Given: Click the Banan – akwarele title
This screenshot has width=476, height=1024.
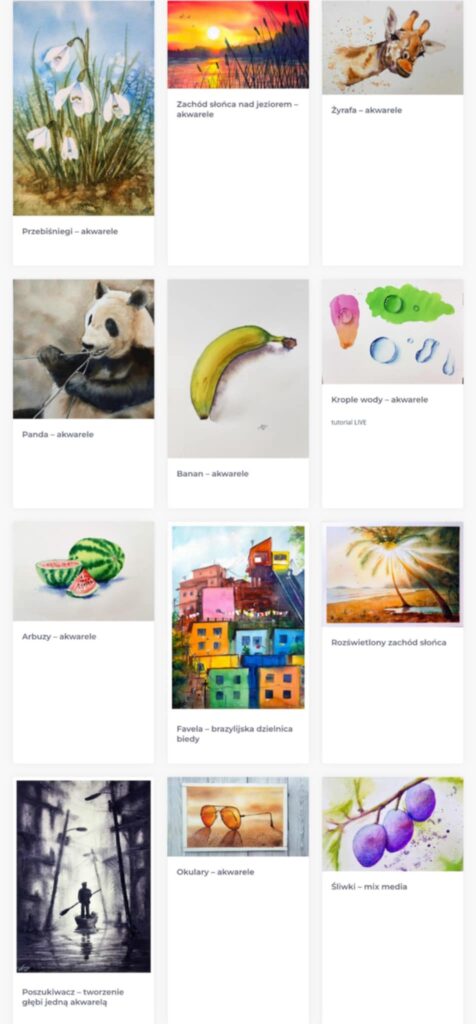Looking at the screenshot, I should (212, 473).
